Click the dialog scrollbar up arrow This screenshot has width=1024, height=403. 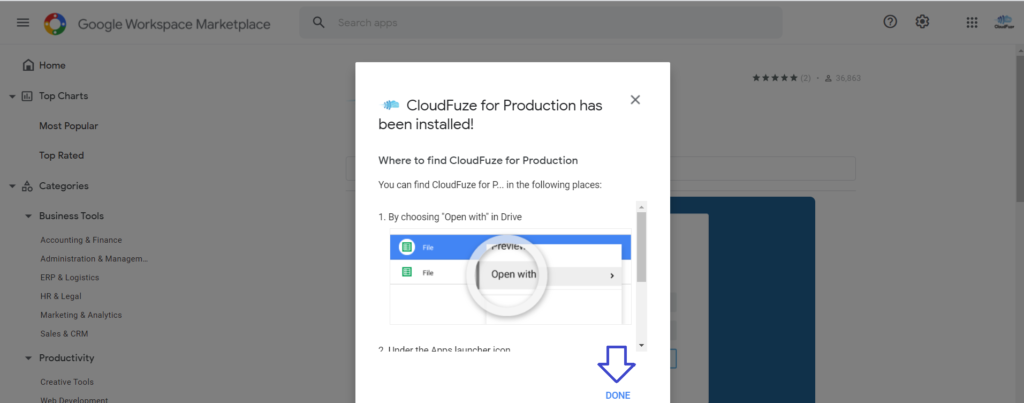(x=641, y=206)
